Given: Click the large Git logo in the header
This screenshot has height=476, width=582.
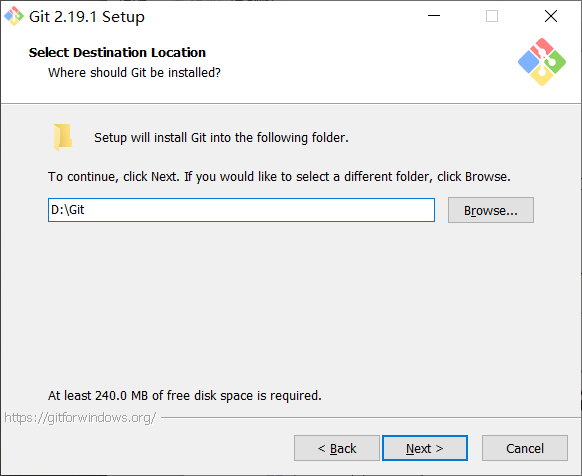Looking at the screenshot, I should point(542,62).
